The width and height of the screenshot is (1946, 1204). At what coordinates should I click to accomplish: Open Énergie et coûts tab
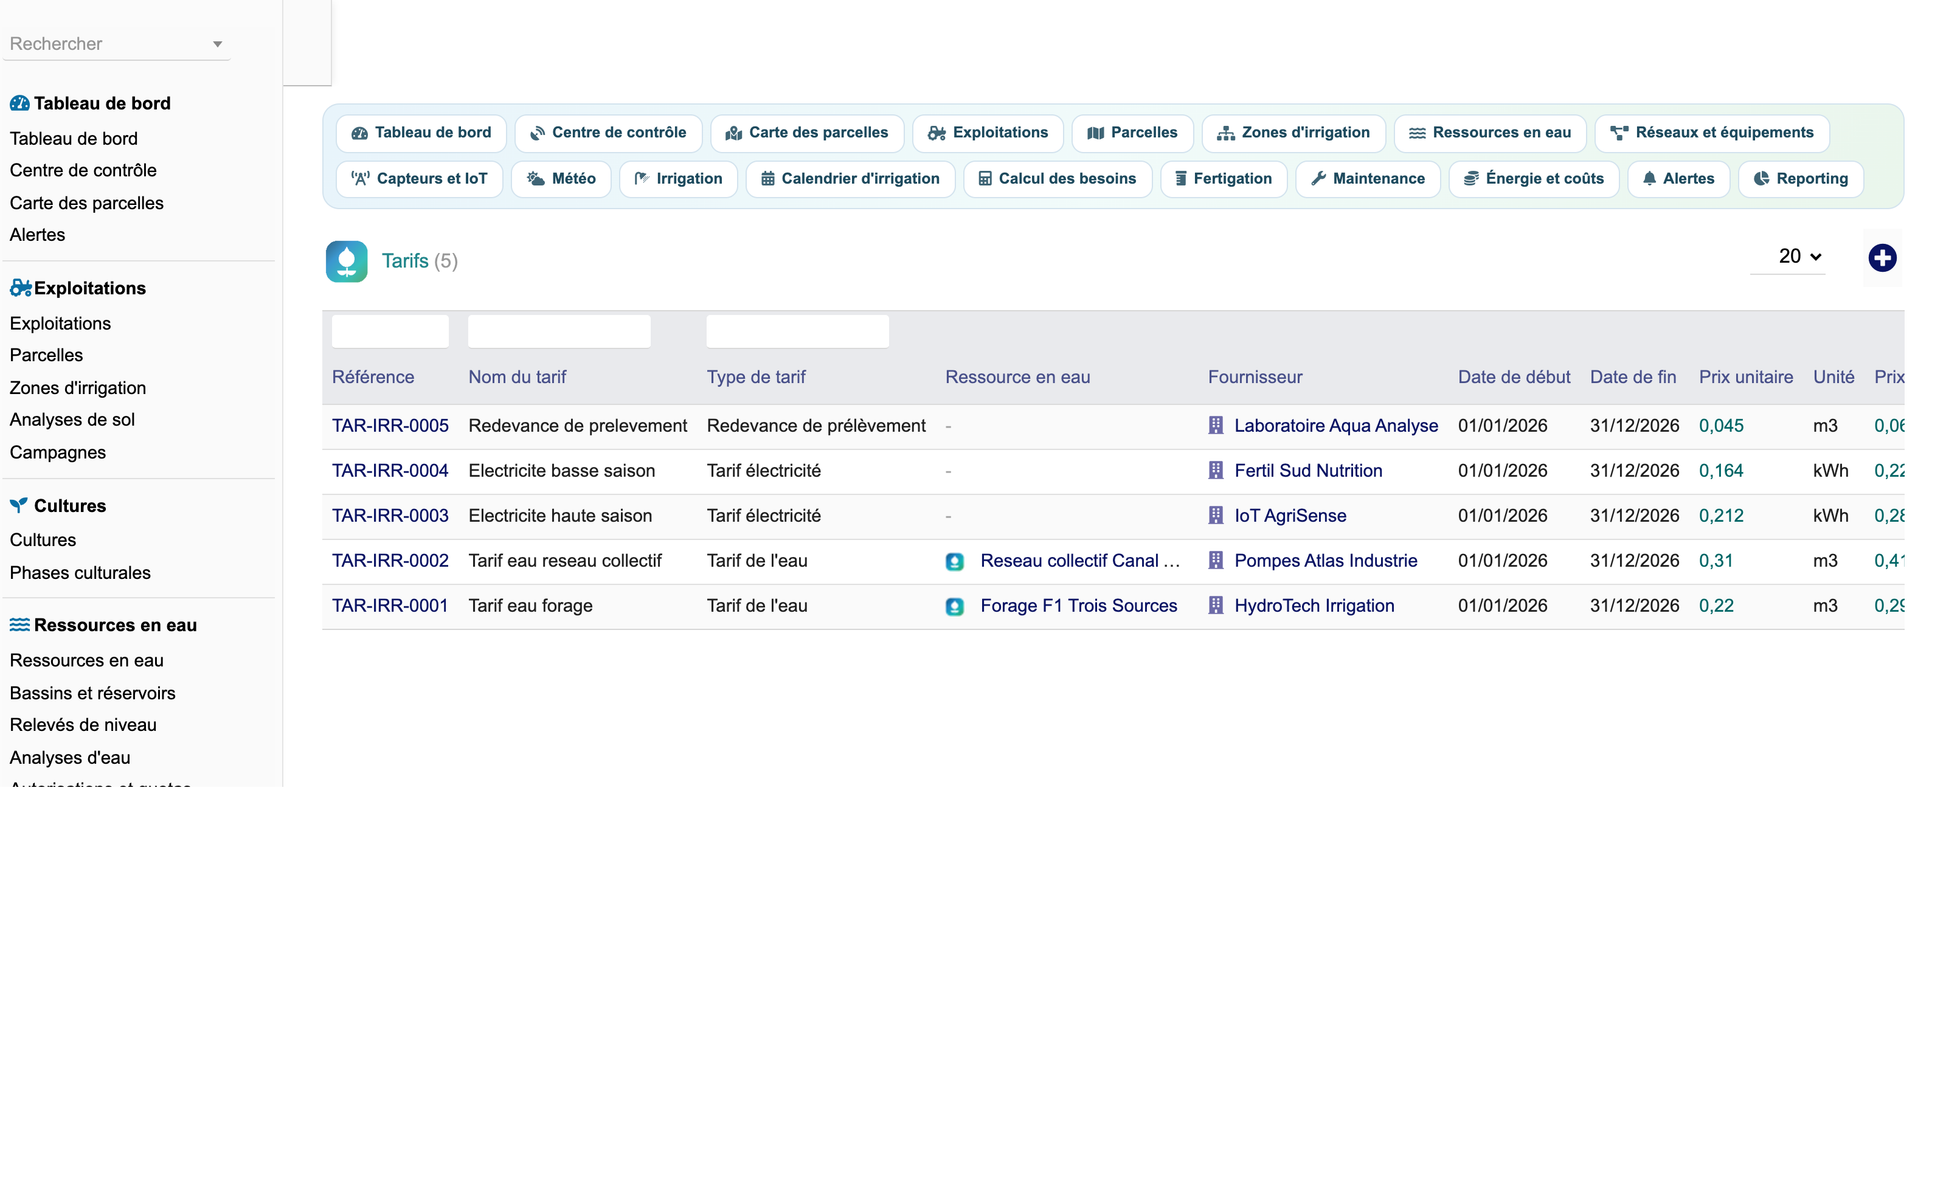point(1534,179)
